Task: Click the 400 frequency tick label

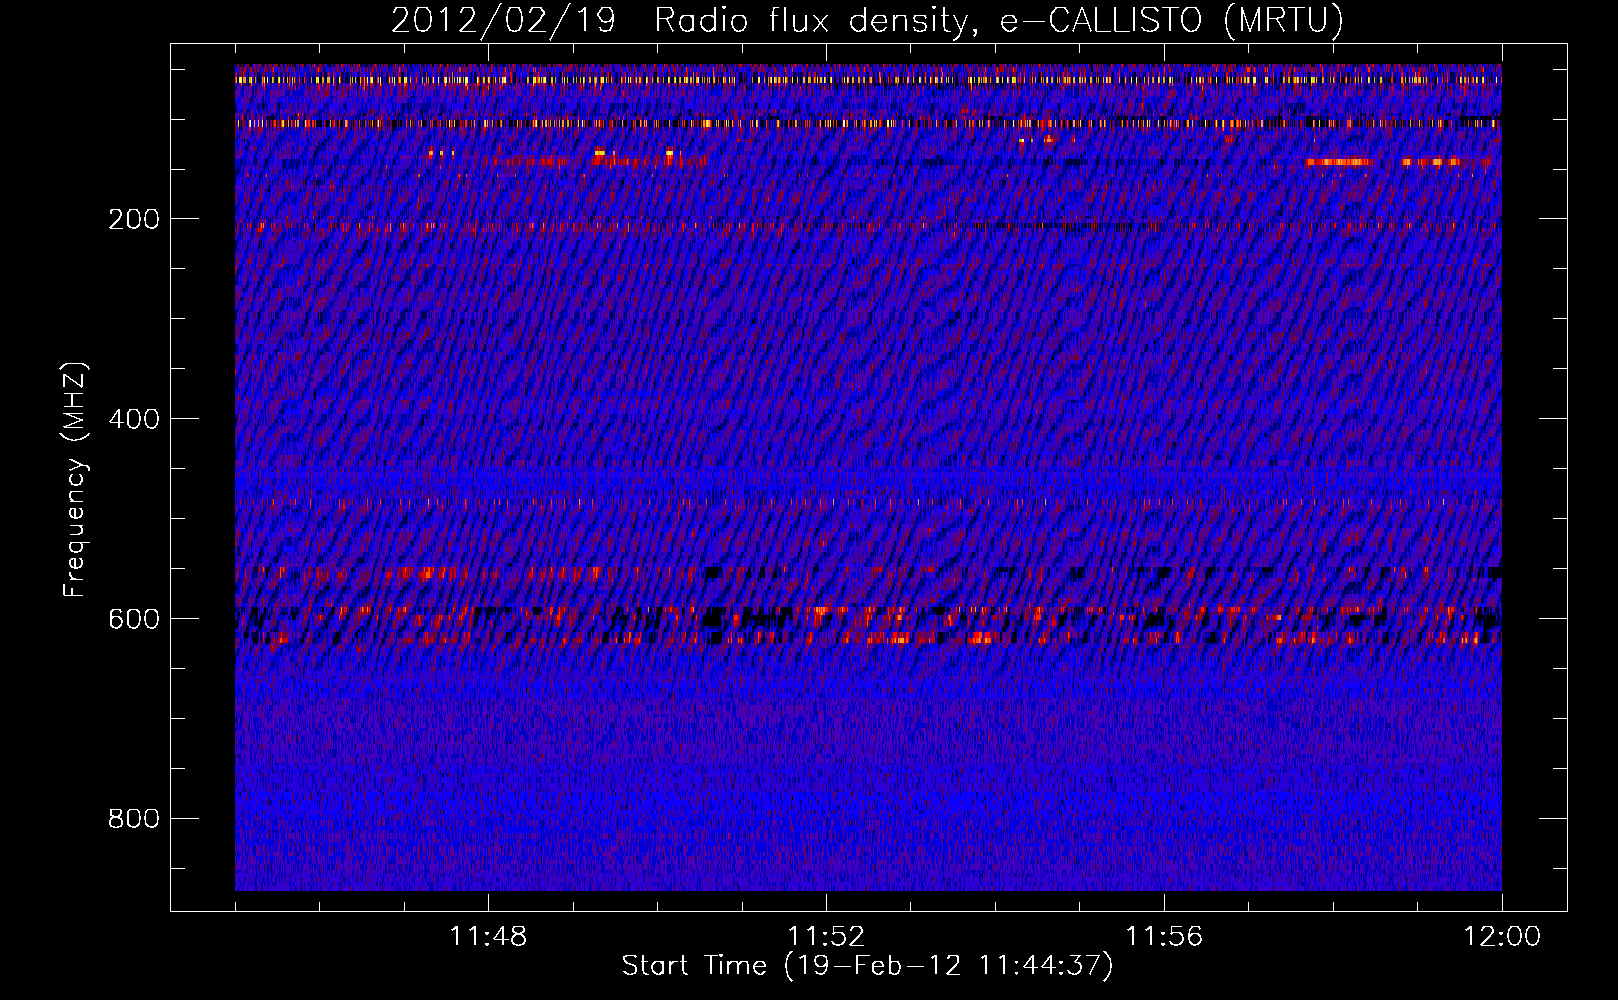Action: click(134, 419)
